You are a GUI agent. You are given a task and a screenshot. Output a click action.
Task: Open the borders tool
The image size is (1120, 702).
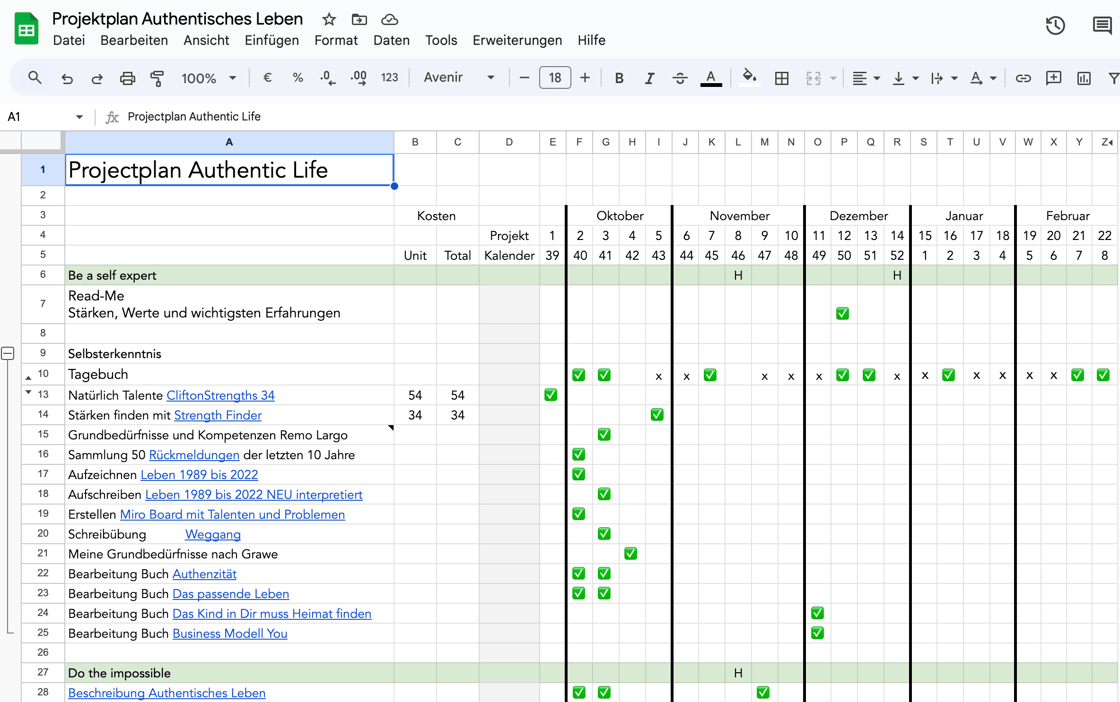[781, 78]
